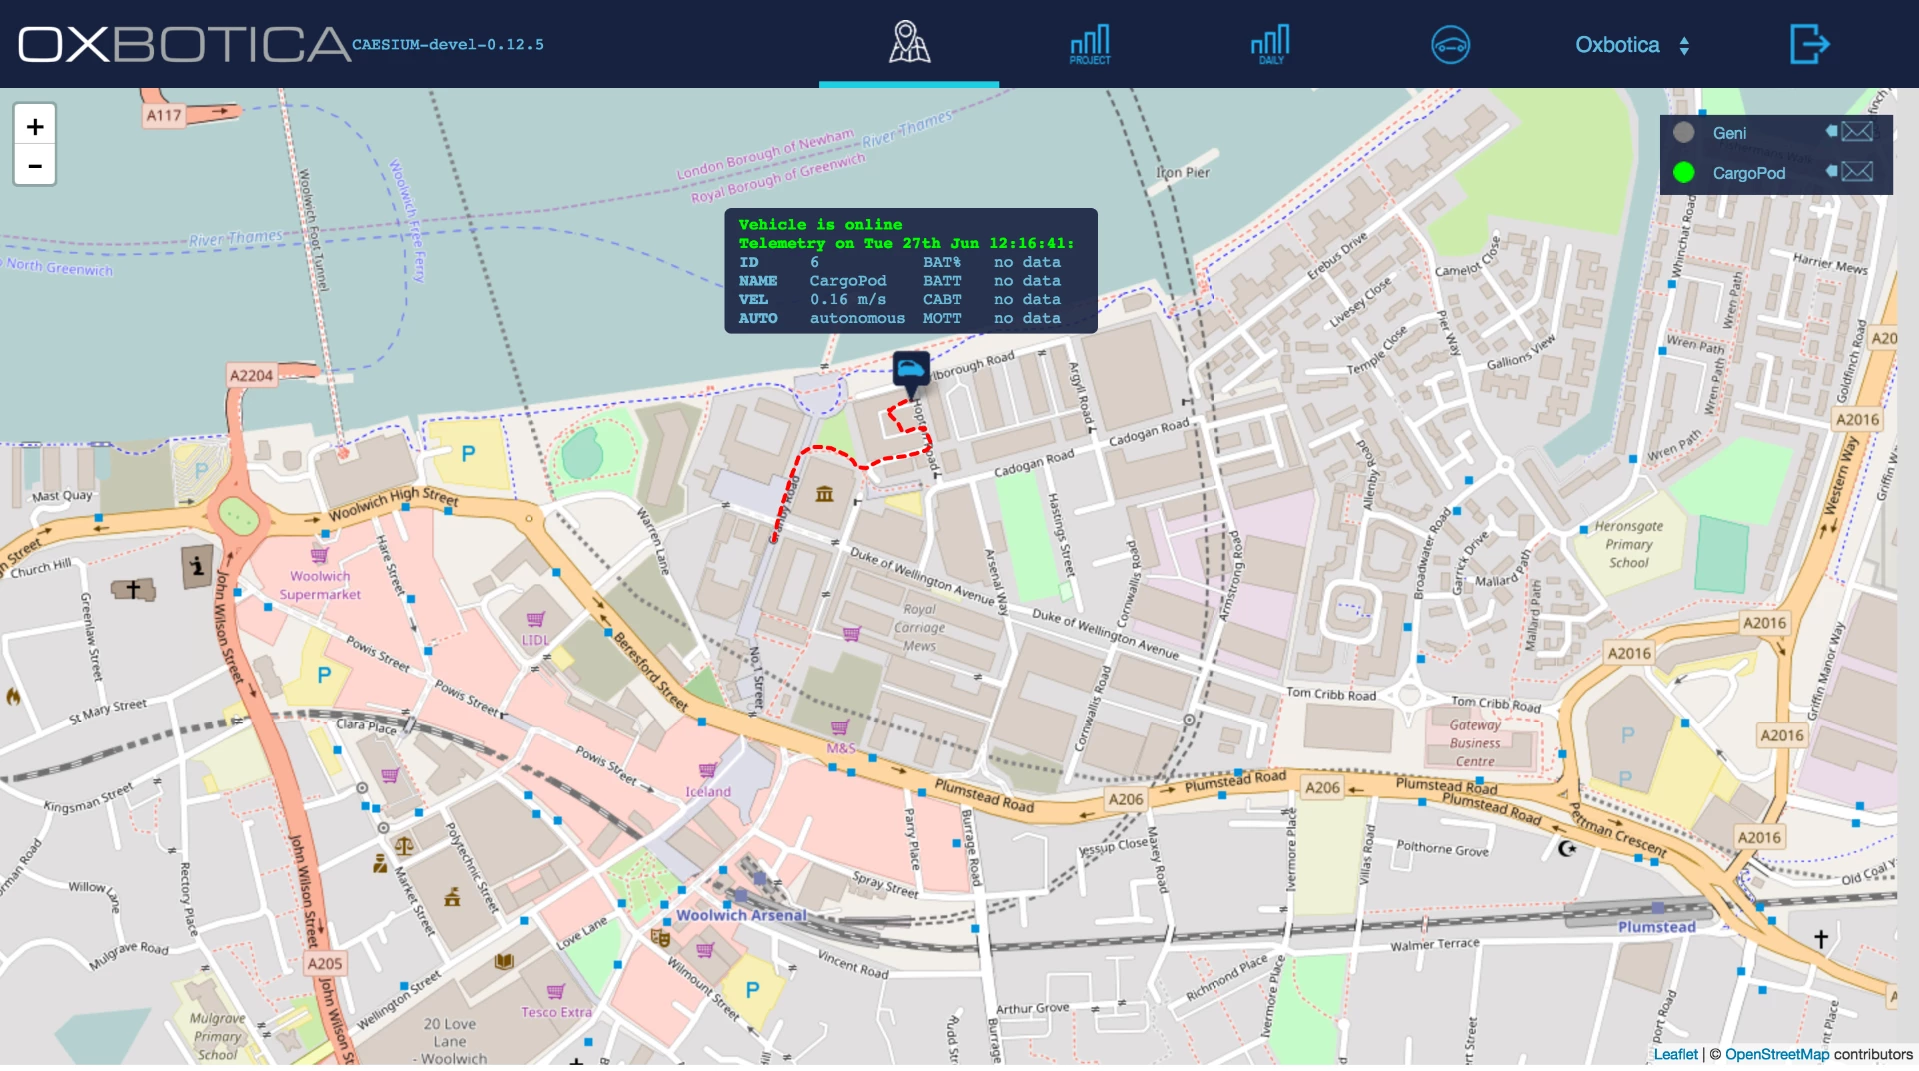Viewport: 1919px width, 1071px height.
Task: Select the vehicle (car) icon in the navbar
Action: point(1451,44)
